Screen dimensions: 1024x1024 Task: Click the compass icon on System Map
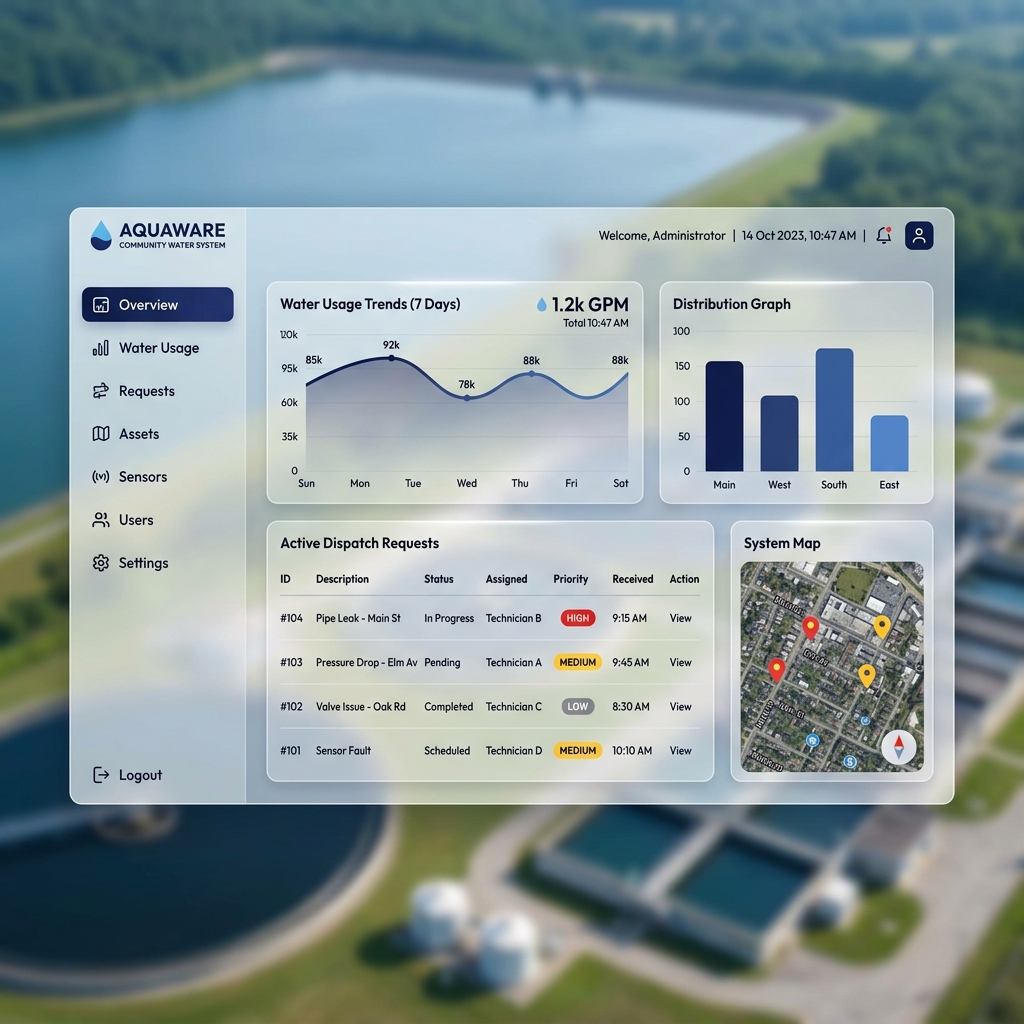(x=899, y=747)
